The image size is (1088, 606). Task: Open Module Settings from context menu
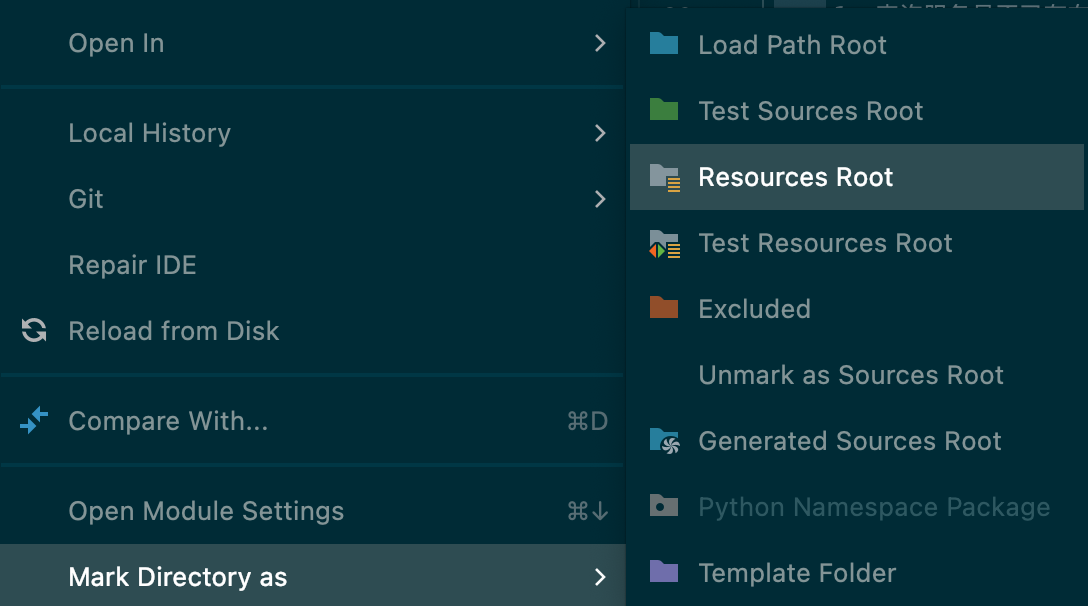coord(206,511)
